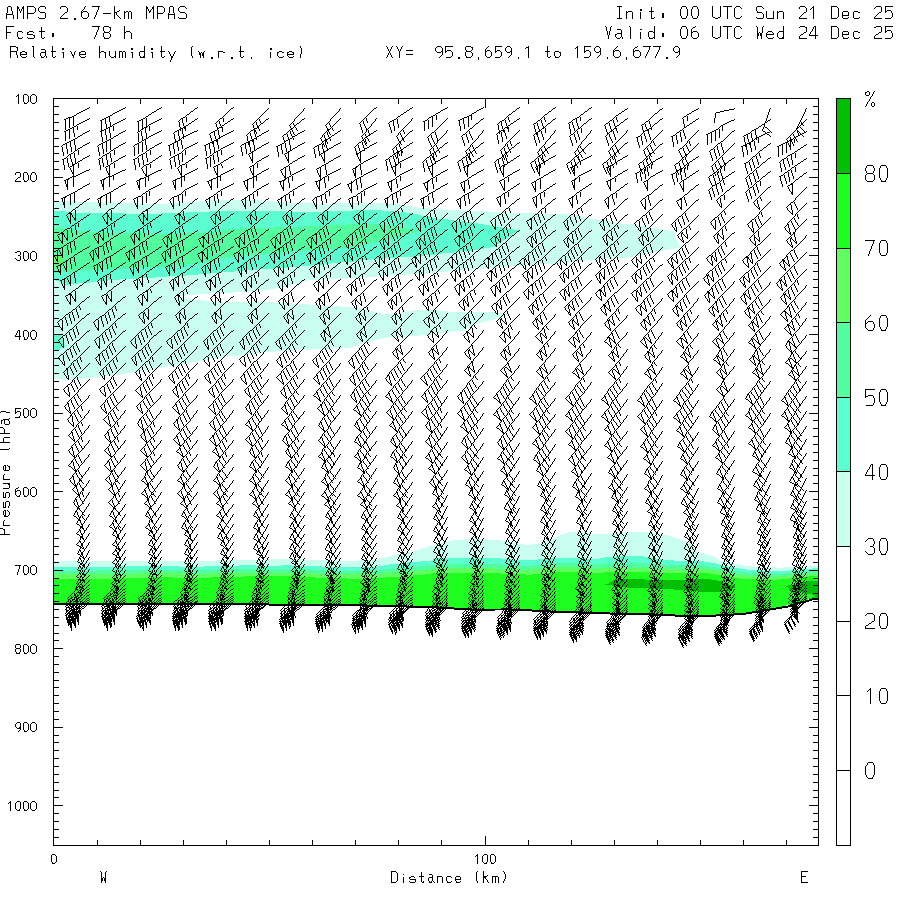Click the colorbar 30 value label
The image size is (900, 900).
[876, 547]
